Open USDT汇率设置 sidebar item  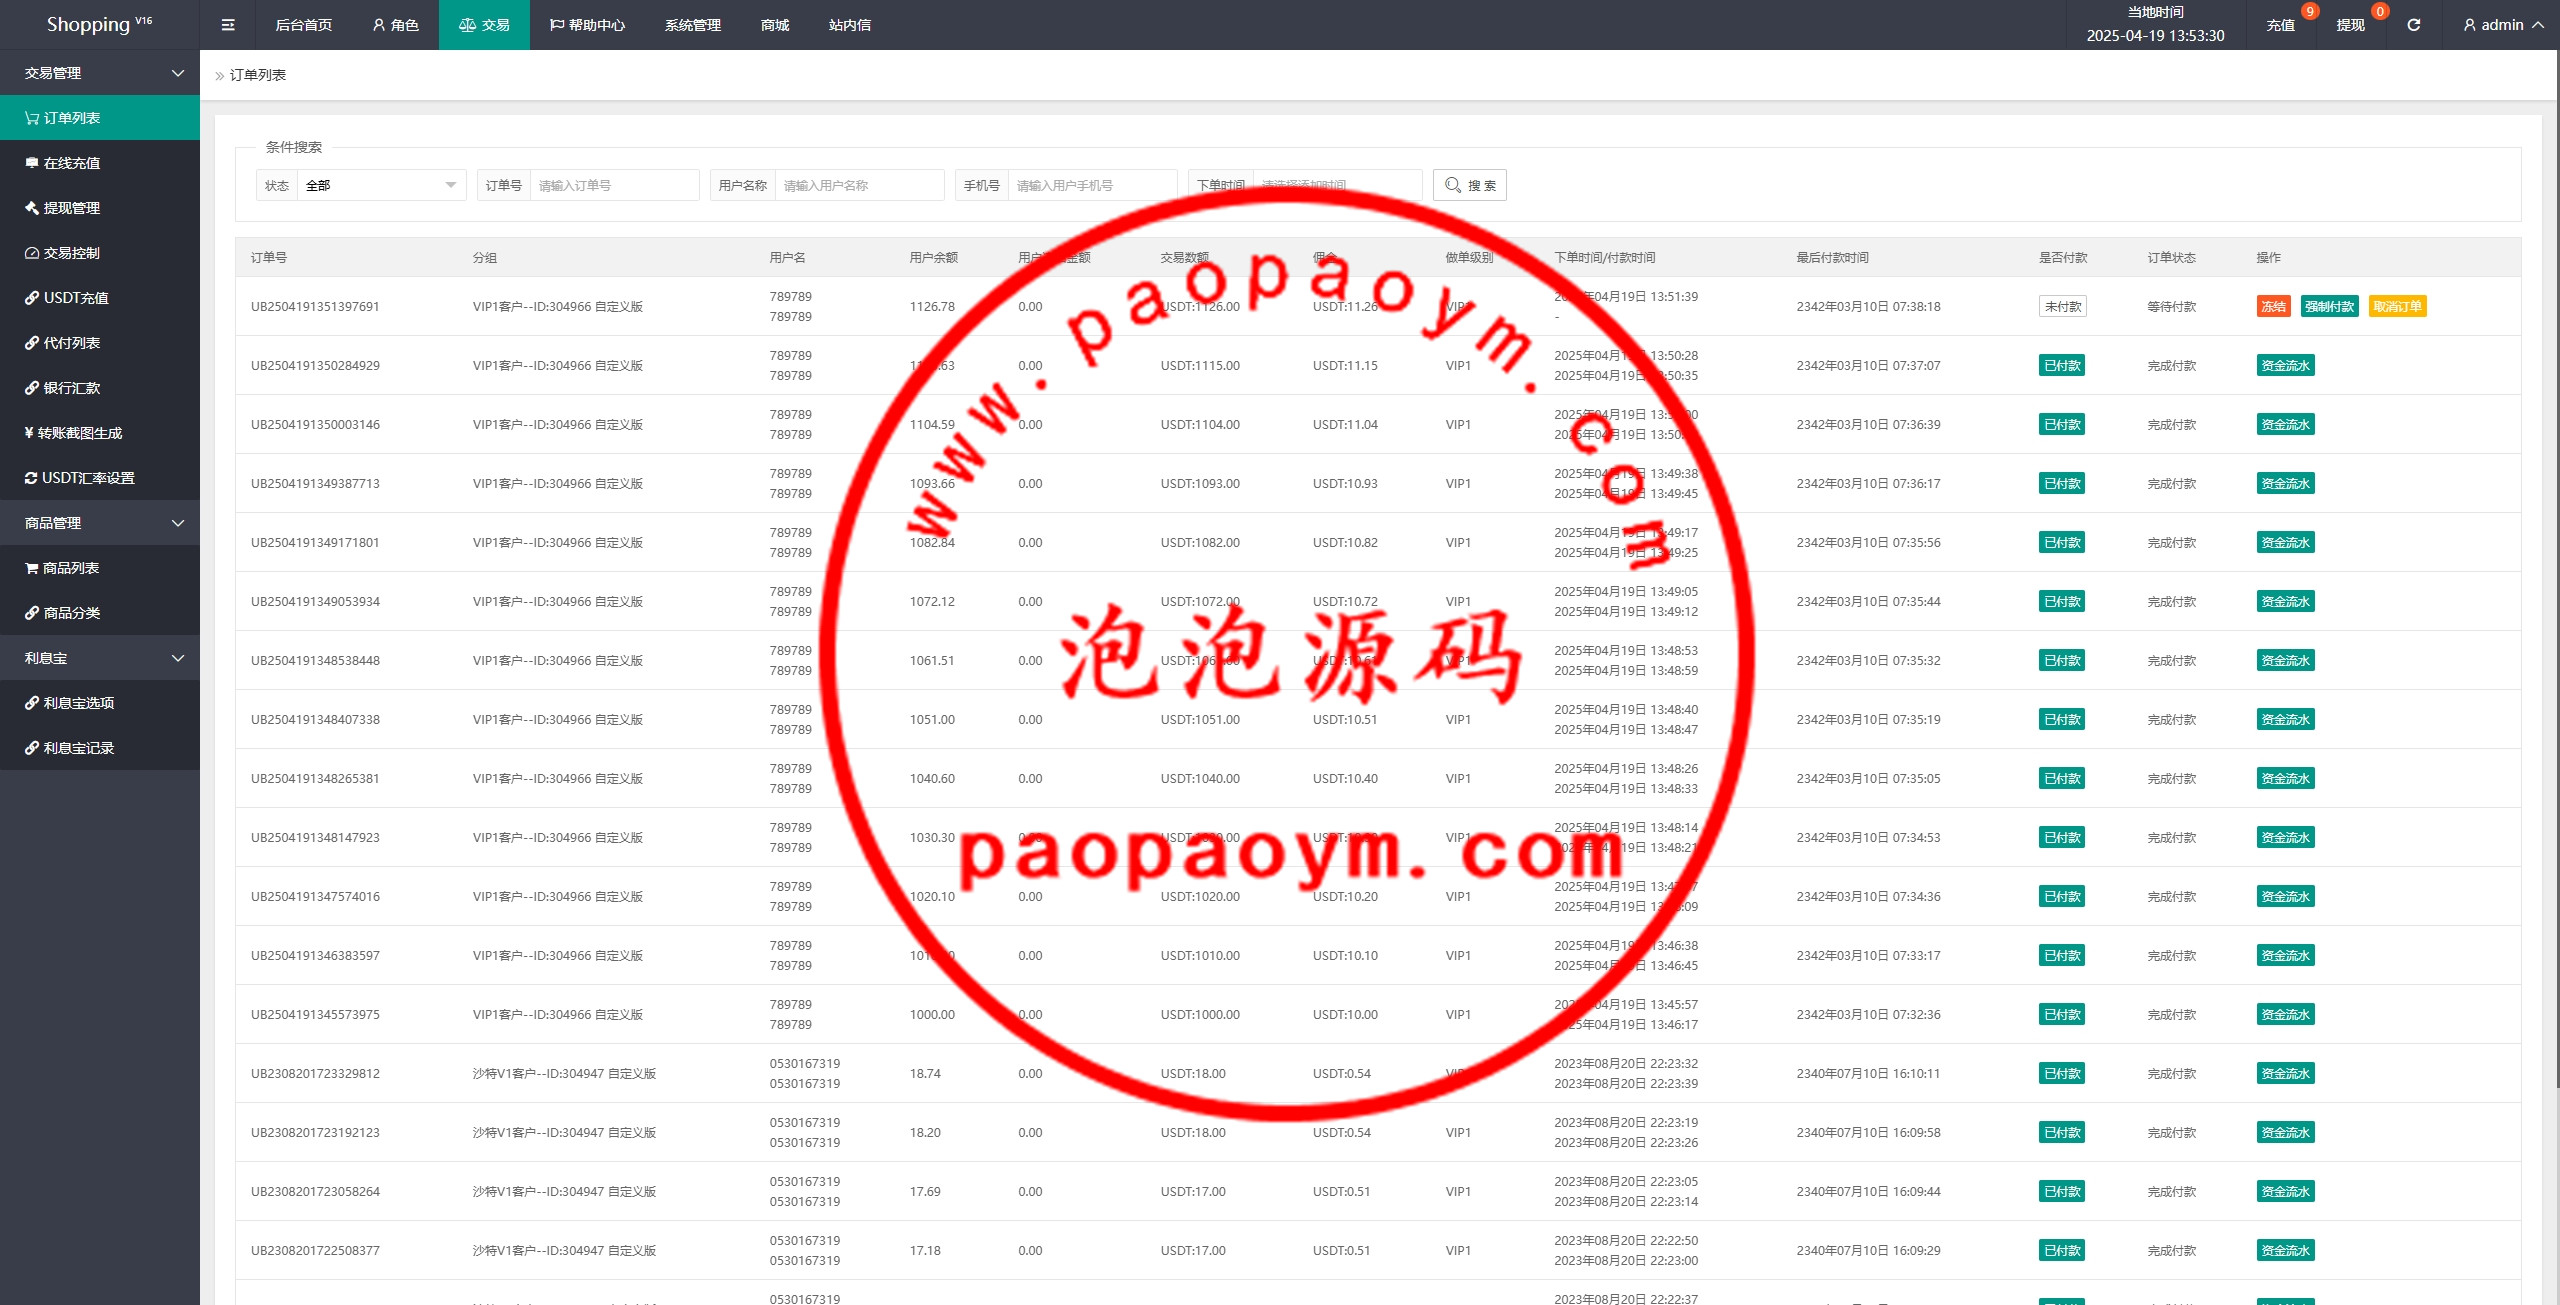(x=100, y=478)
